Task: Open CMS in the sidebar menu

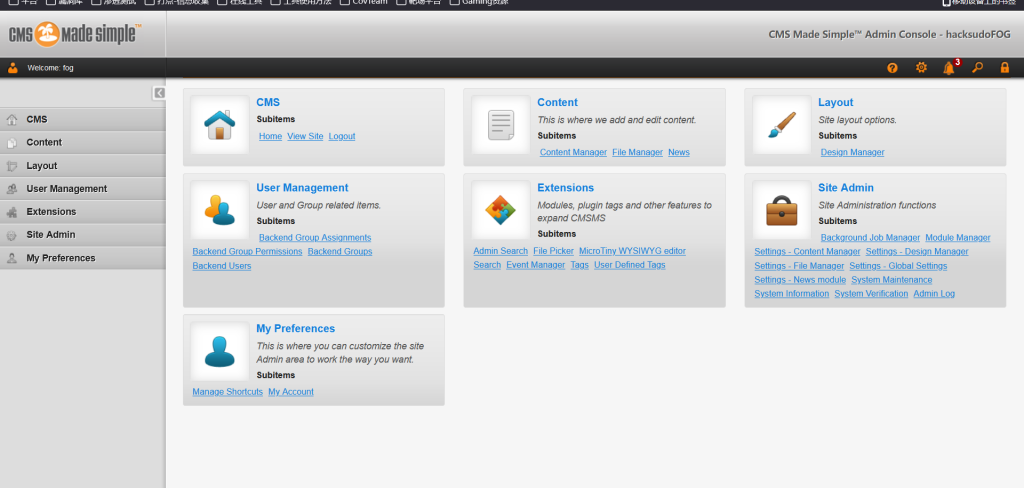Action: tap(82, 120)
